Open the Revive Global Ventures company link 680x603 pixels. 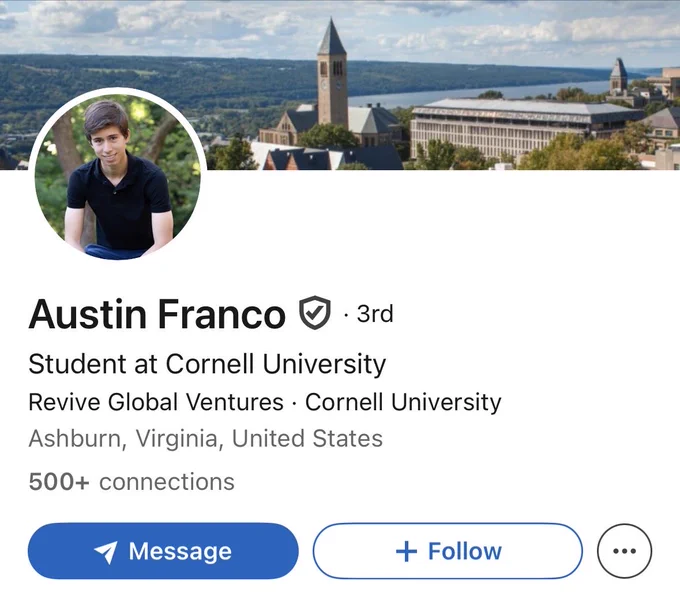[156, 402]
